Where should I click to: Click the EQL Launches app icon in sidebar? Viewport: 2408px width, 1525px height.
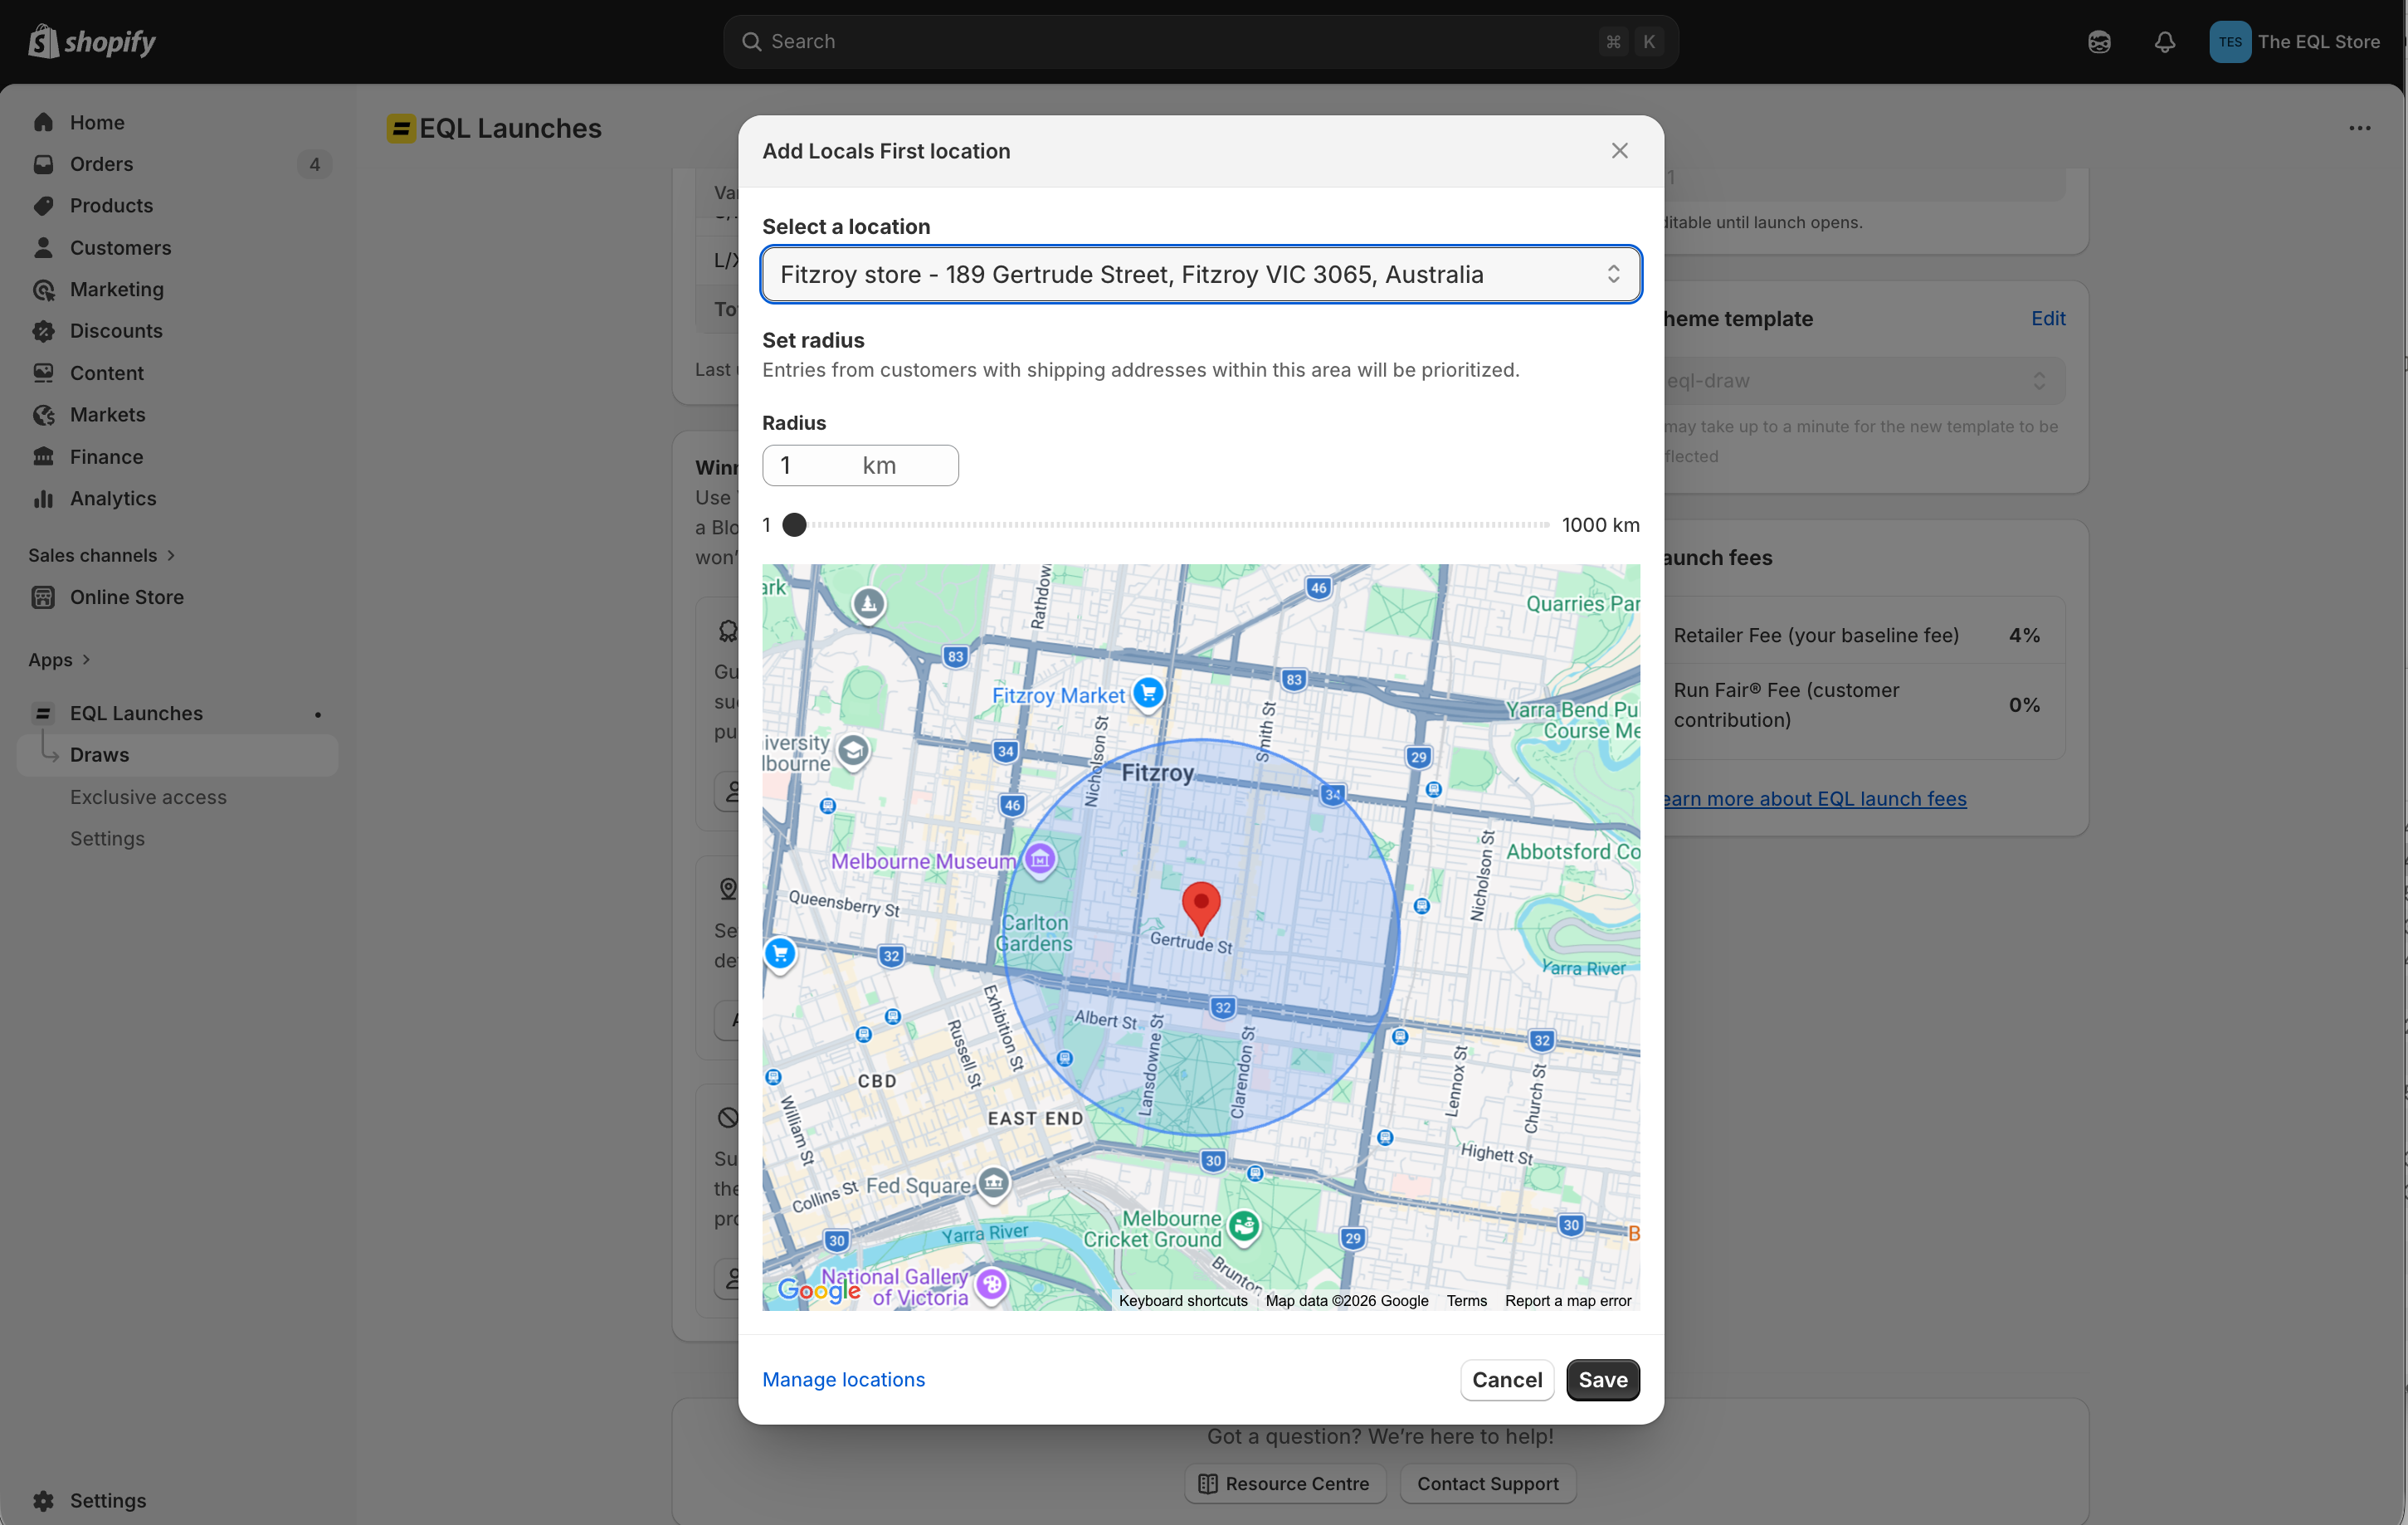(x=43, y=713)
